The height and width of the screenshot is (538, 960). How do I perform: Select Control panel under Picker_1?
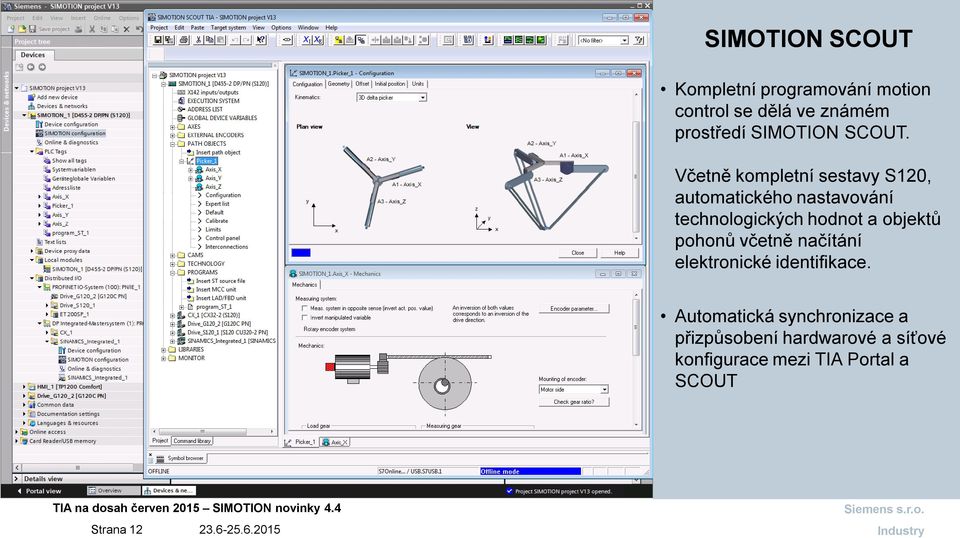(x=223, y=238)
